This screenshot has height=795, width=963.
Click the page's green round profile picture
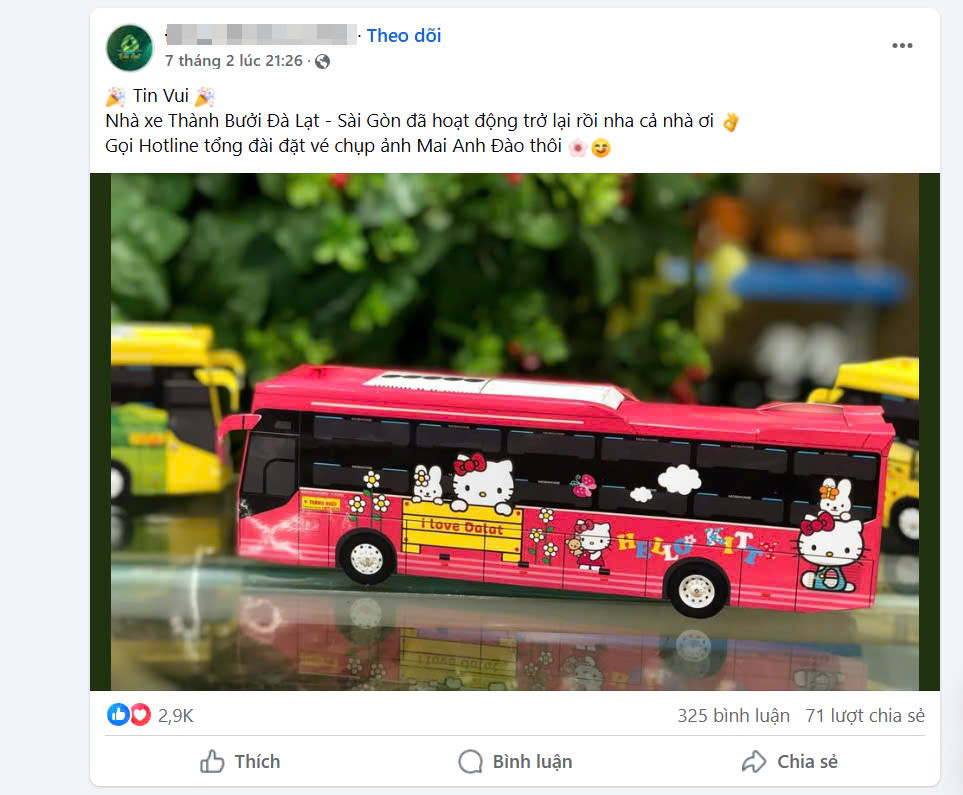(x=129, y=47)
